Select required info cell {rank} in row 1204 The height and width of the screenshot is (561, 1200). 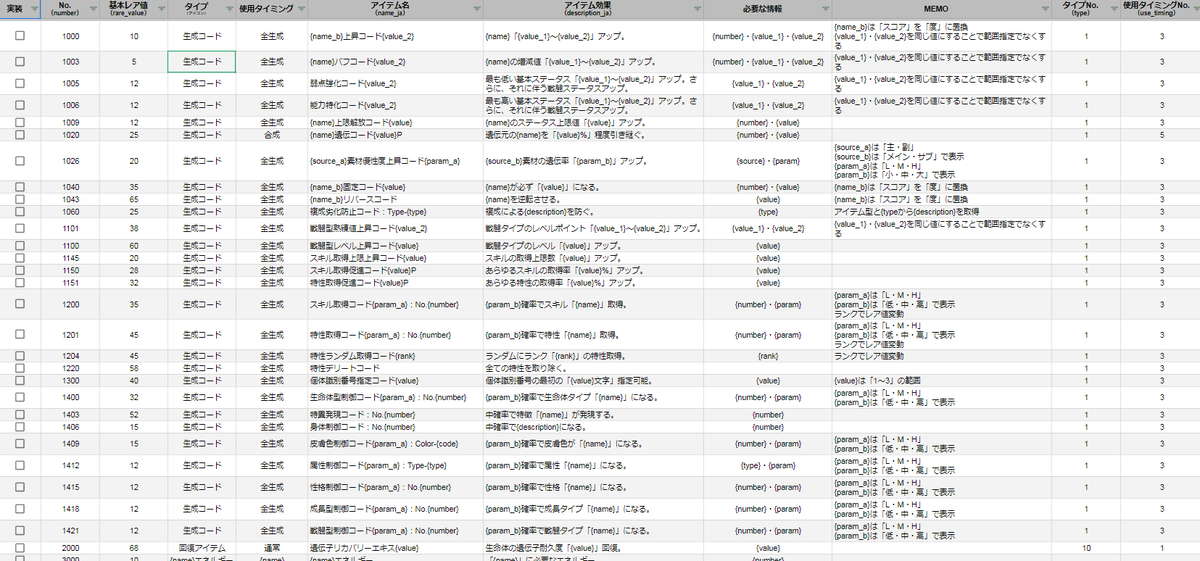pos(768,356)
